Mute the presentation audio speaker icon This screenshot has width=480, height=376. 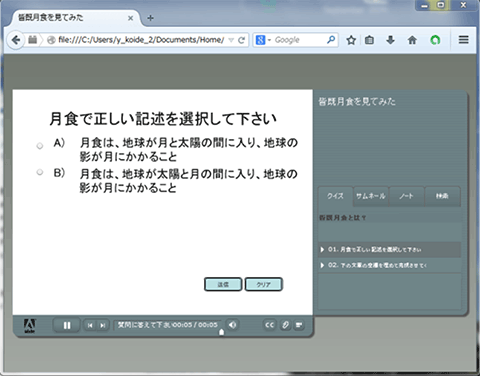pos(233,325)
